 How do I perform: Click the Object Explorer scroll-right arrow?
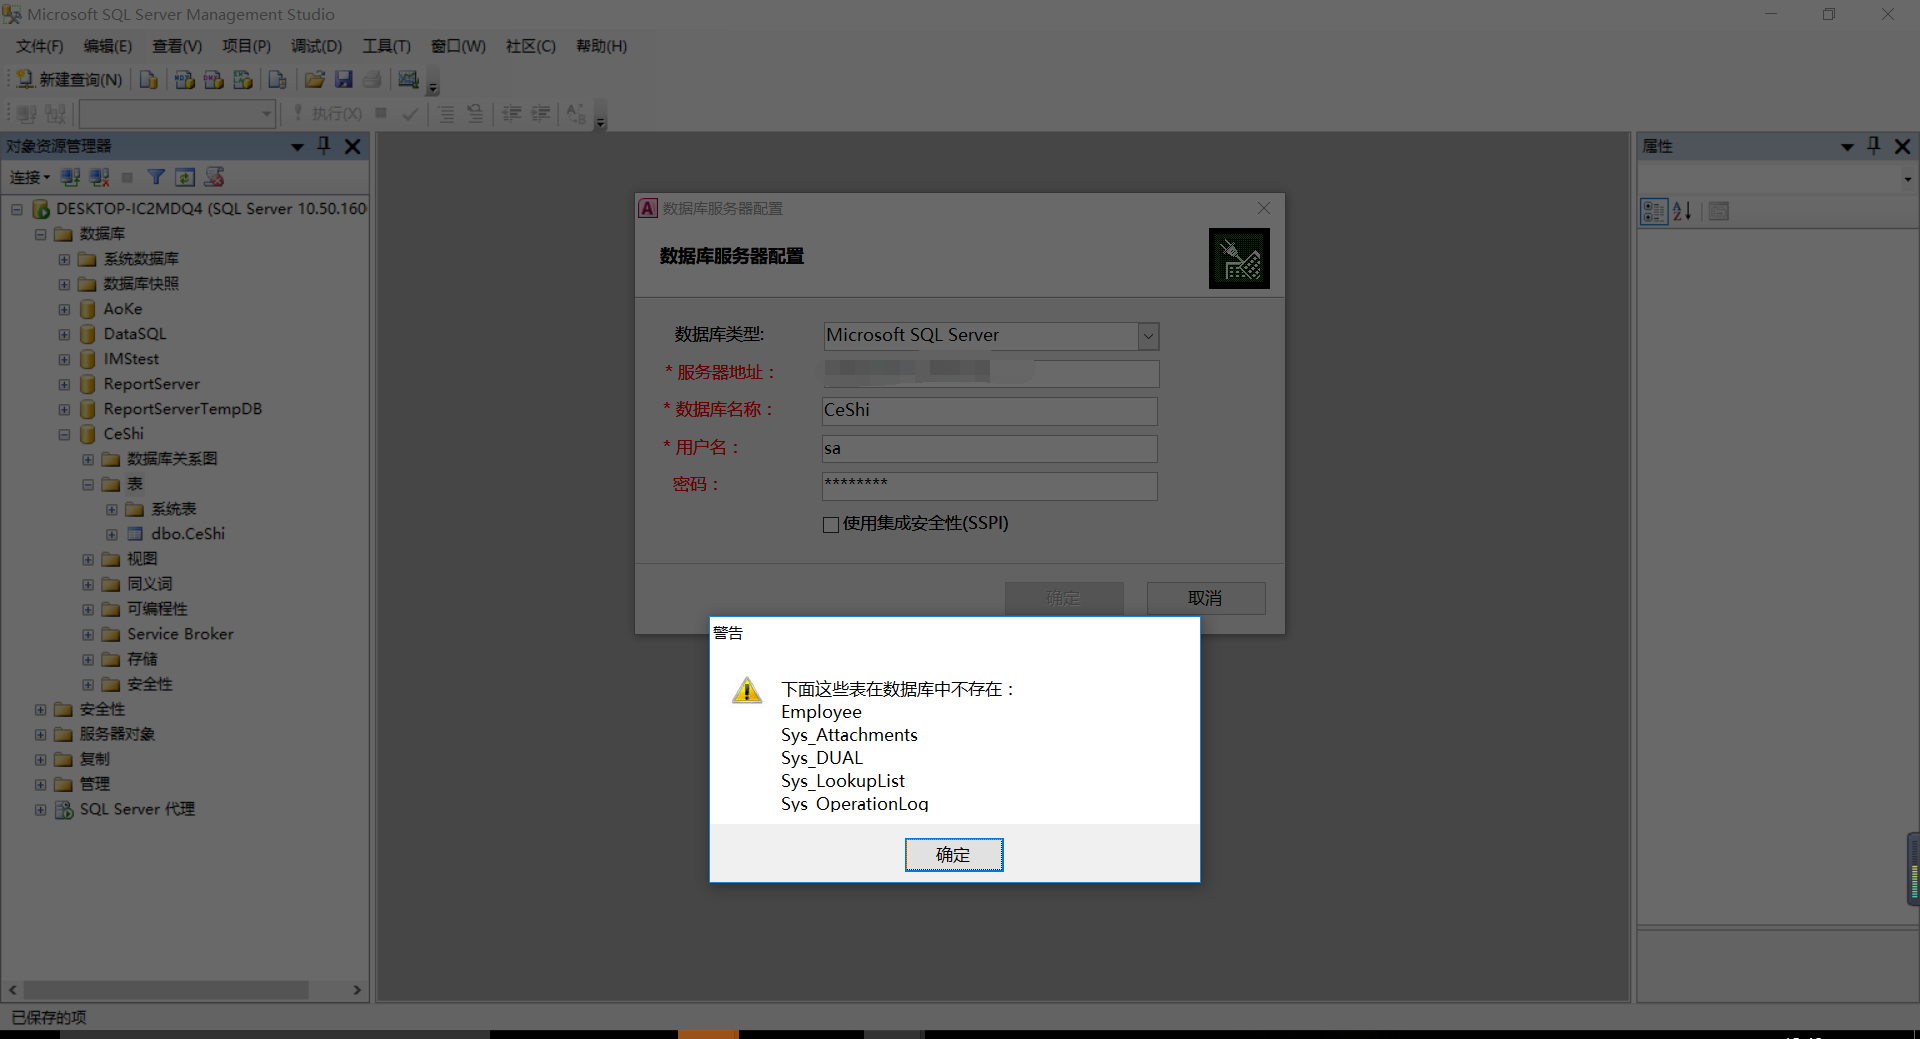pos(357,990)
